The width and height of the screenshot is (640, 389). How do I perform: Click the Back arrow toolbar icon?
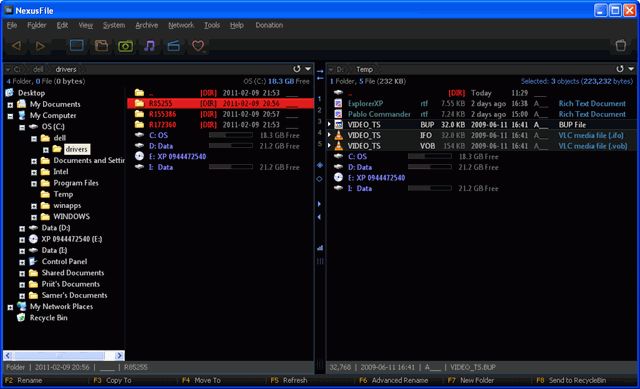click(17, 46)
